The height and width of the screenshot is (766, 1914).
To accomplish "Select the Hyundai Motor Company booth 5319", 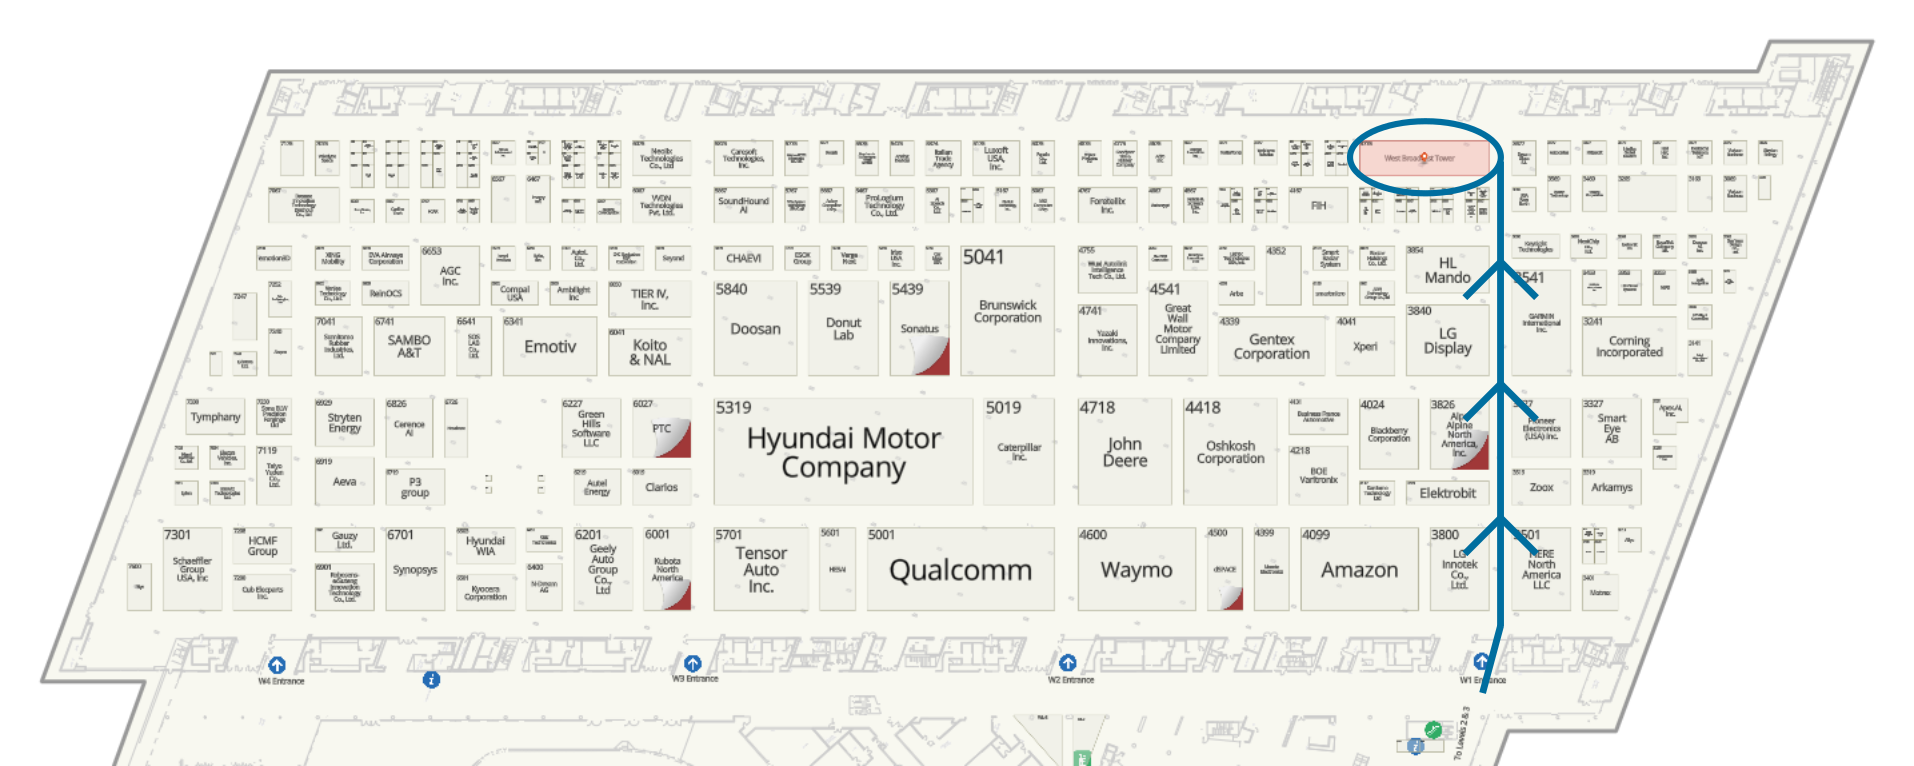I will tap(843, 451).
